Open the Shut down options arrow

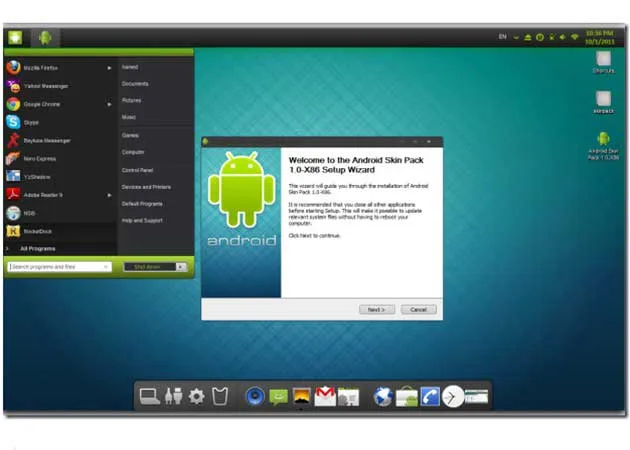tap(181, 267)
